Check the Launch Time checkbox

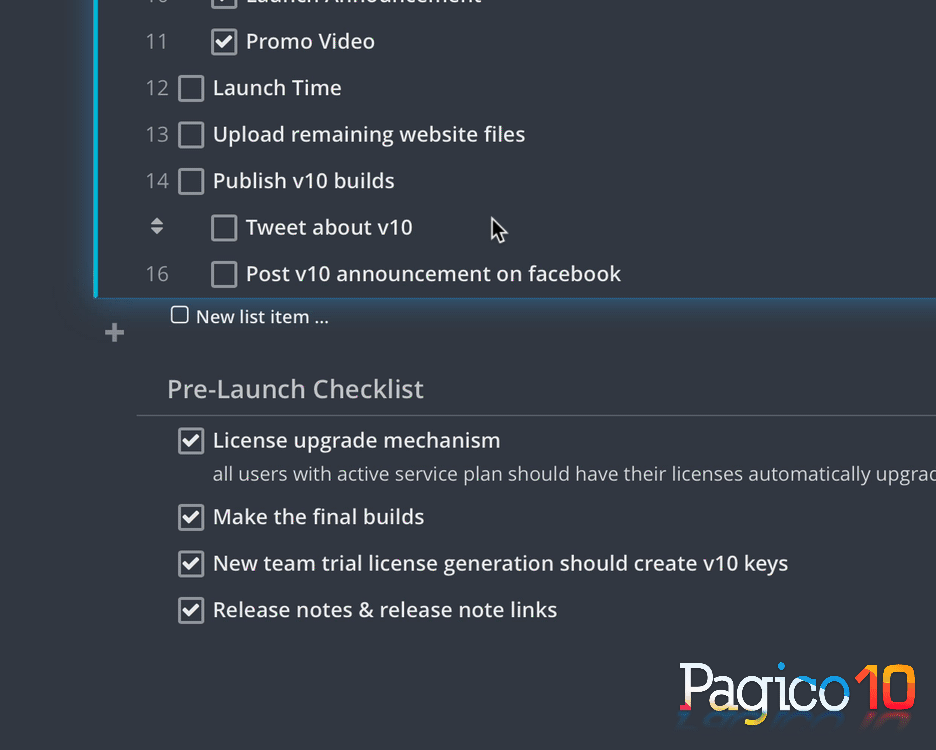pyautogui.click(x=191, y=88)
